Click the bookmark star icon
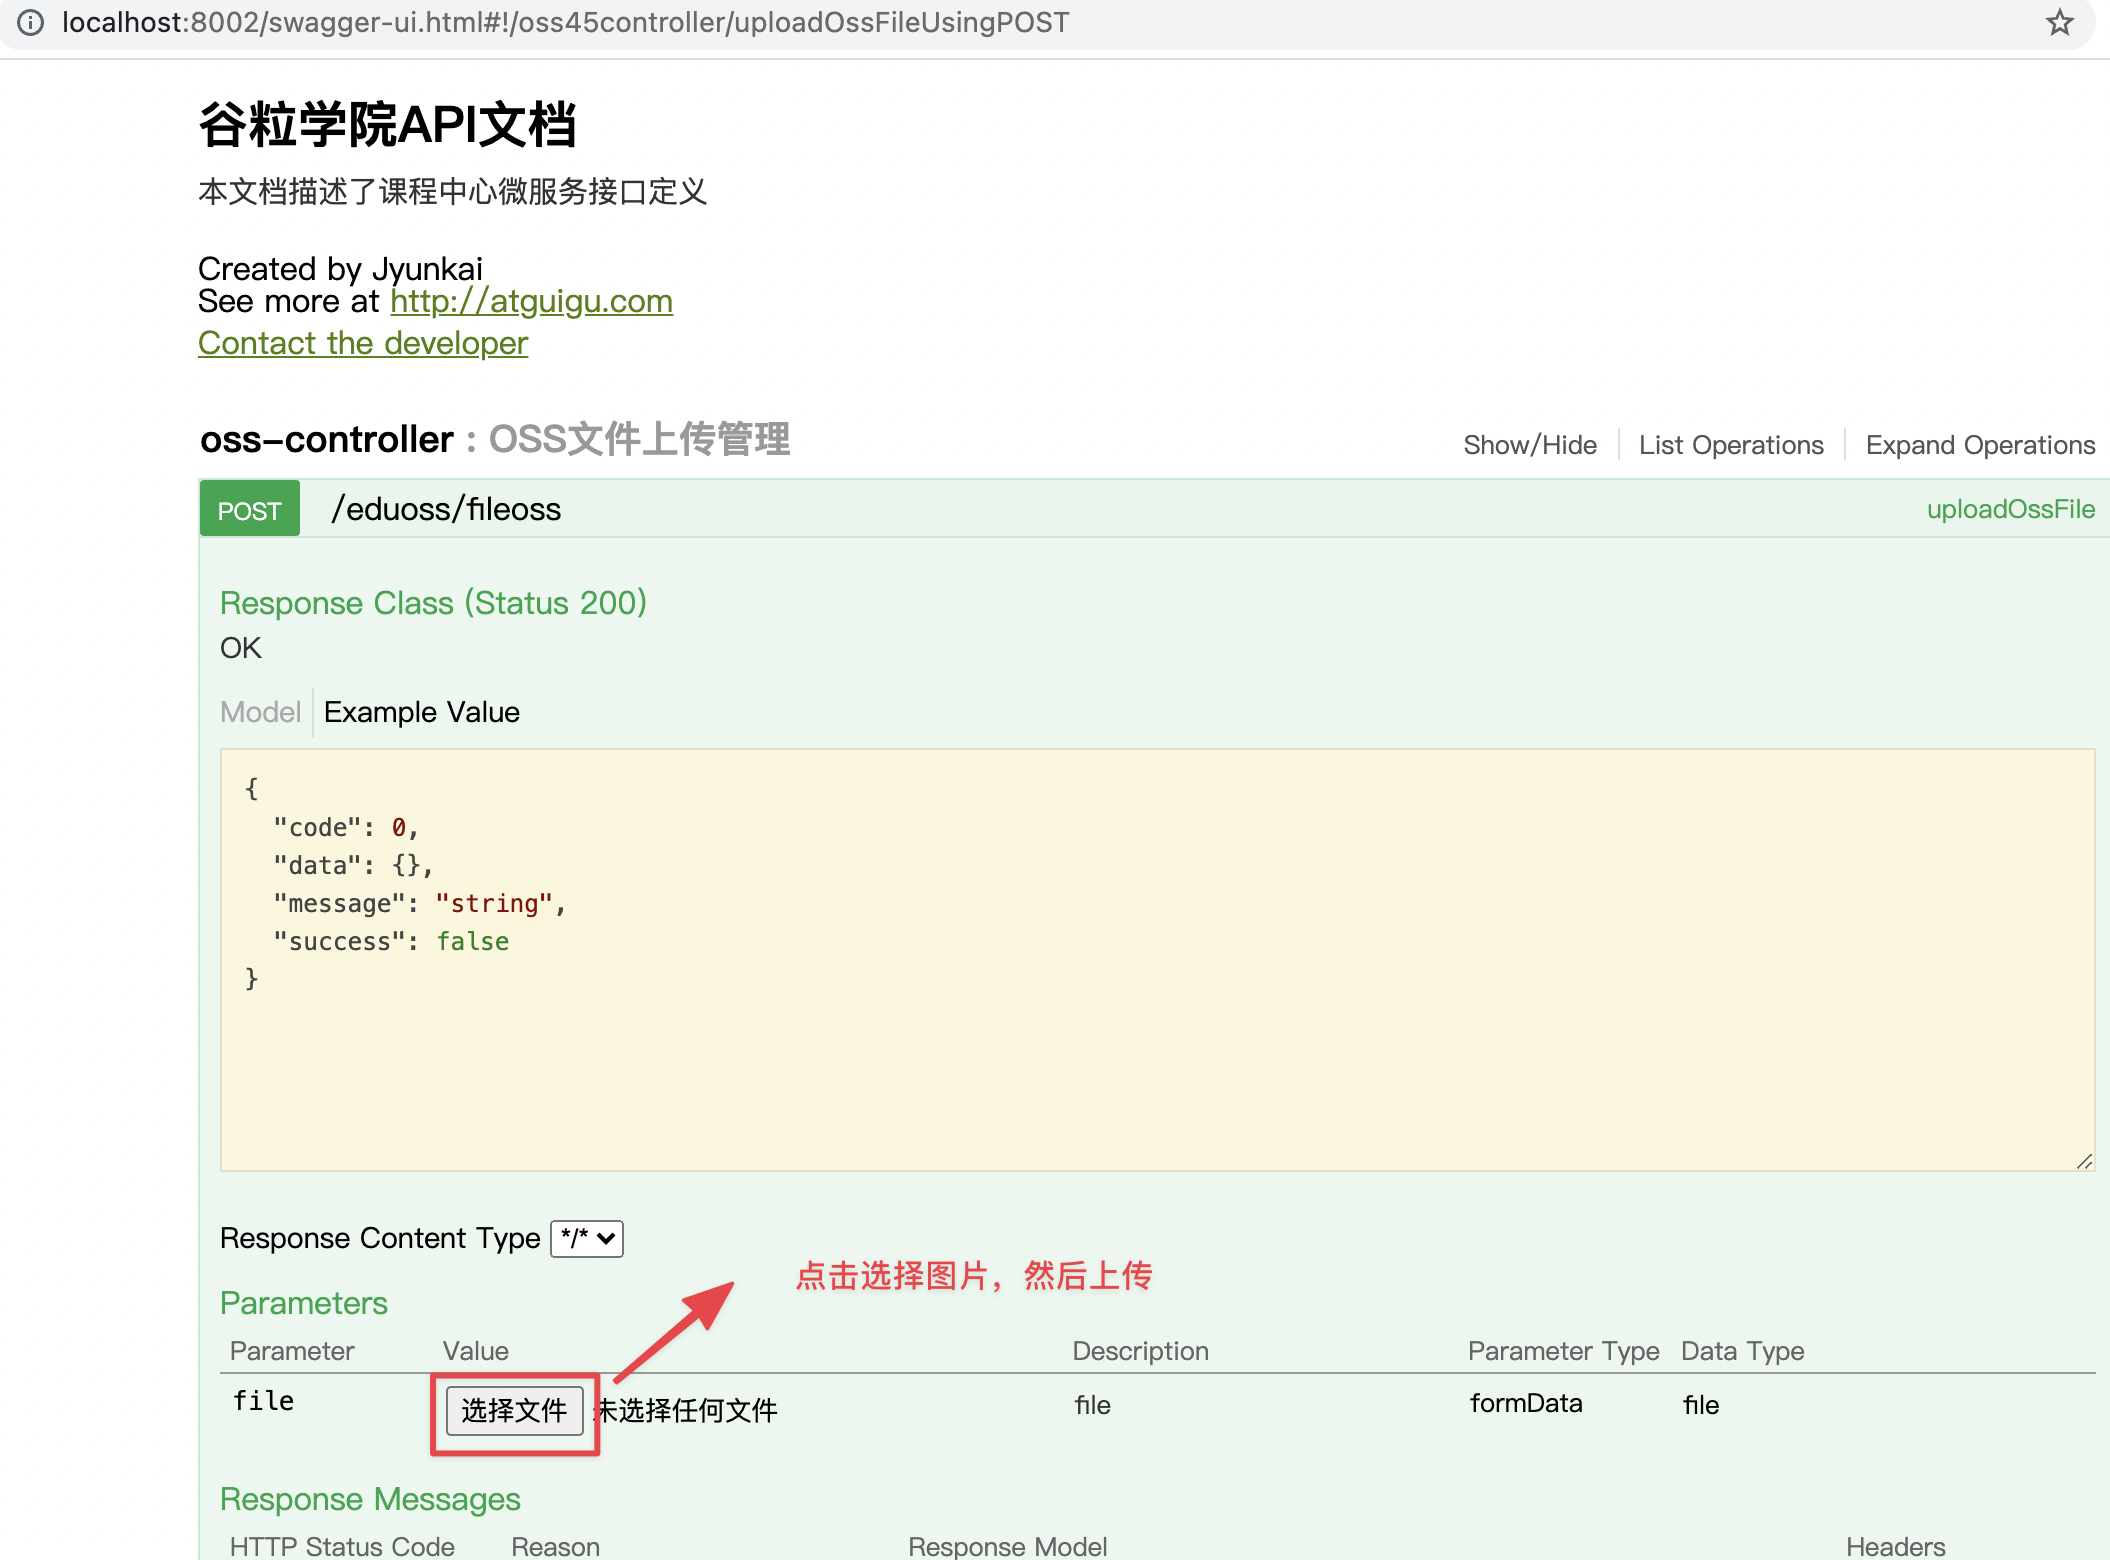This screenshot has height=1560, width=2110. point(2059,23)
